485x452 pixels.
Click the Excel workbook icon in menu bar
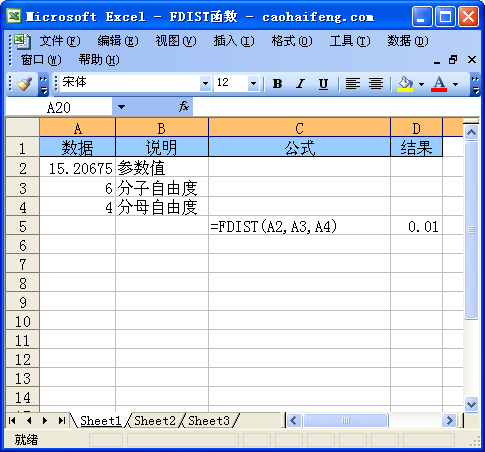click(x=22, y=41)
